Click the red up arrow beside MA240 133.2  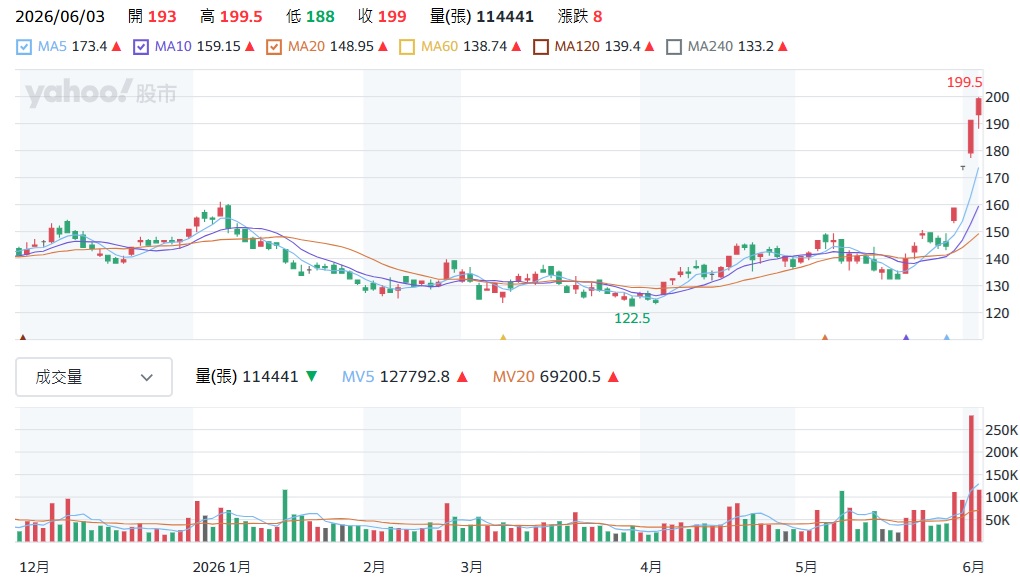[783, 46]
